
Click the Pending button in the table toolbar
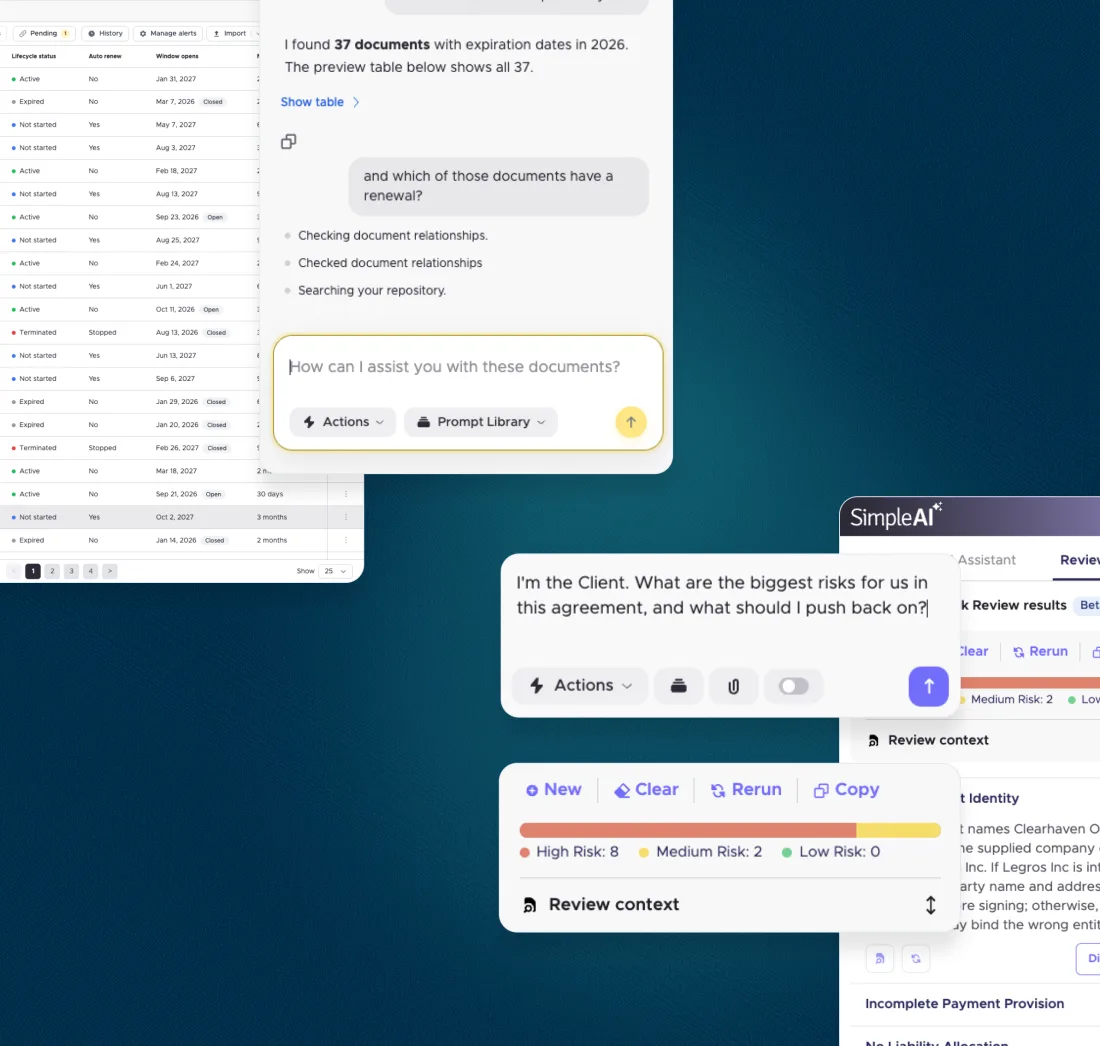point(43,33)
